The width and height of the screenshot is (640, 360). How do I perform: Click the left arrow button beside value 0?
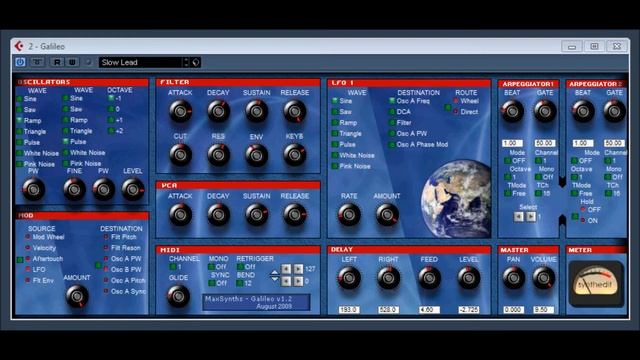(286, 281)
